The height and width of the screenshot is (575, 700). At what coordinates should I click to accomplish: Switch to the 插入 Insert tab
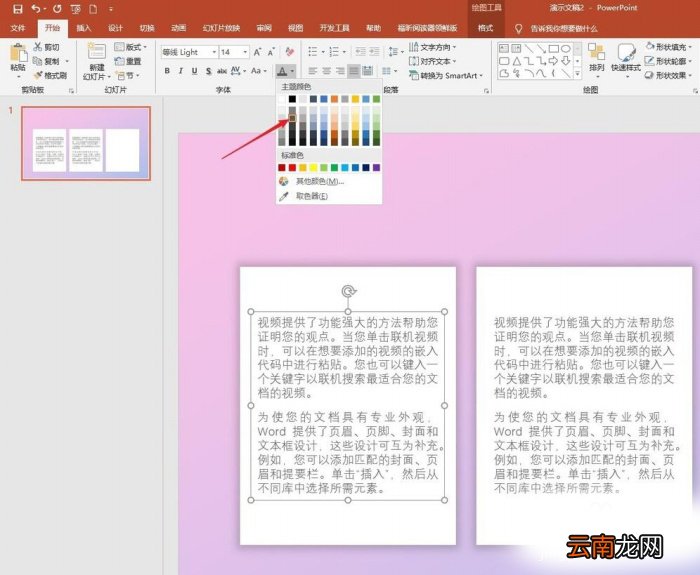83,28
